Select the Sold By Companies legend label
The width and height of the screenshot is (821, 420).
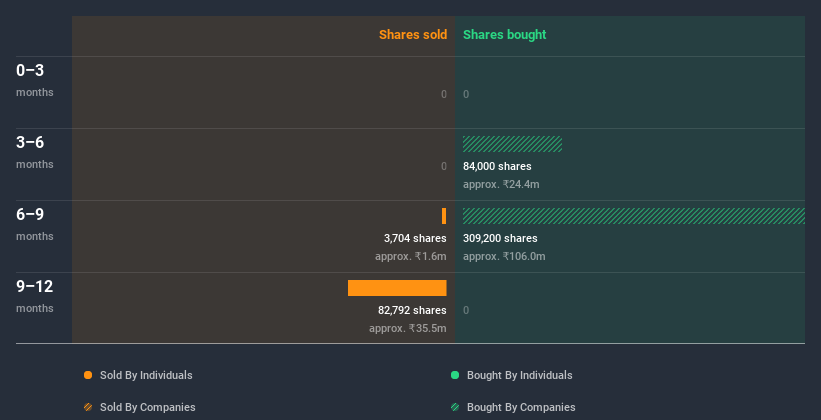click(148, 407)
